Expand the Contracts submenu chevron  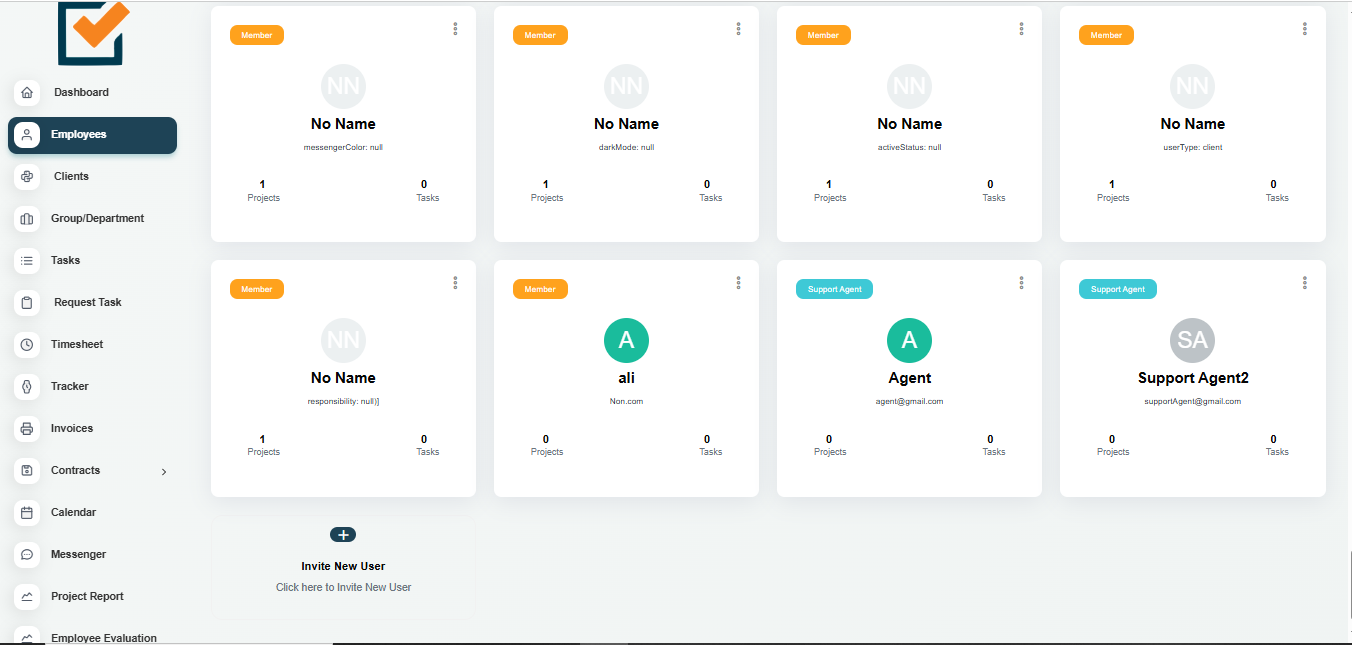(x=164, y=471)
